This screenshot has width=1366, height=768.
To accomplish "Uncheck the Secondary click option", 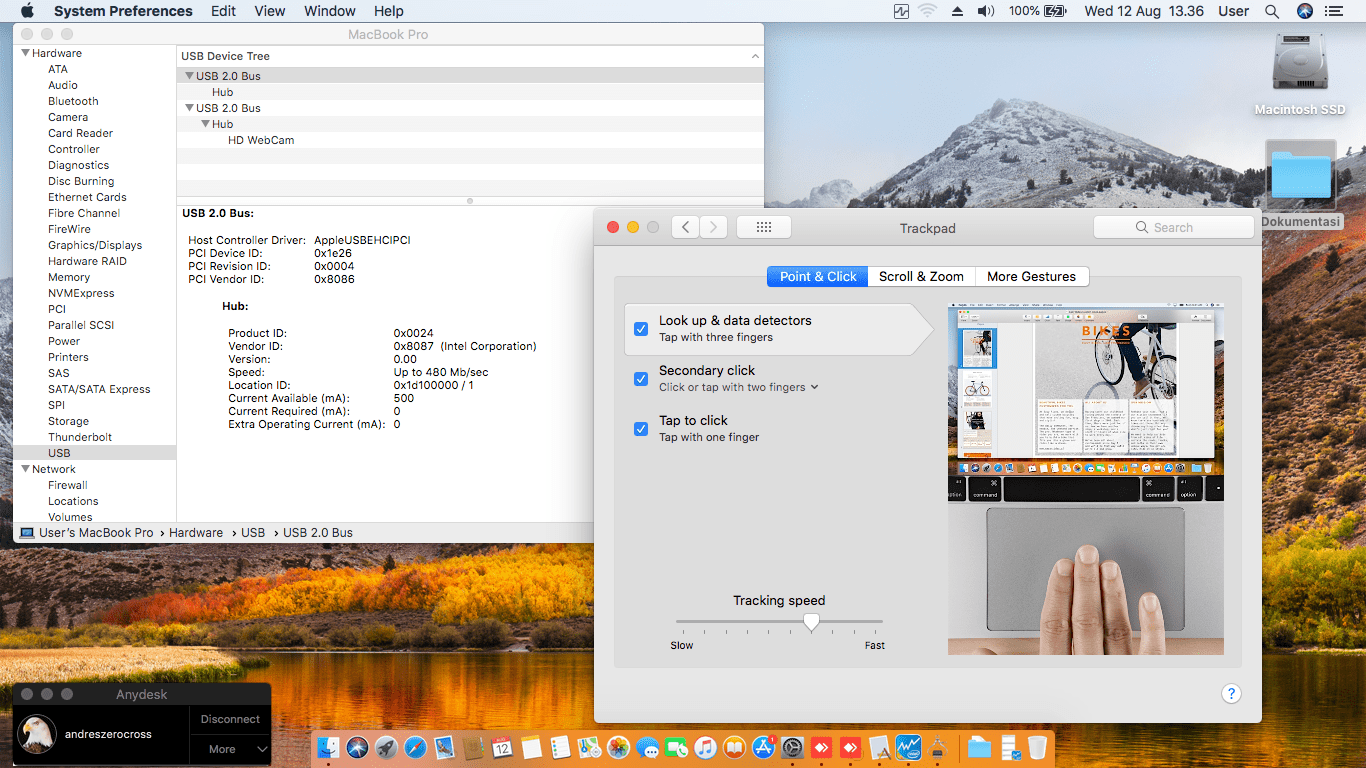I will click(641, 379).
